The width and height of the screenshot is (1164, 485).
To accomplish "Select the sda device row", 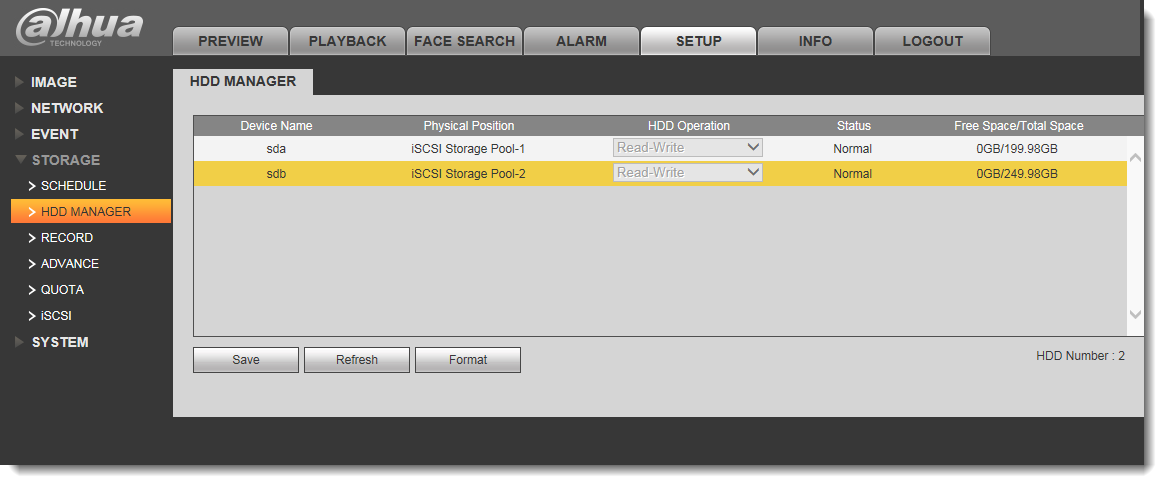I will [660, 149].
